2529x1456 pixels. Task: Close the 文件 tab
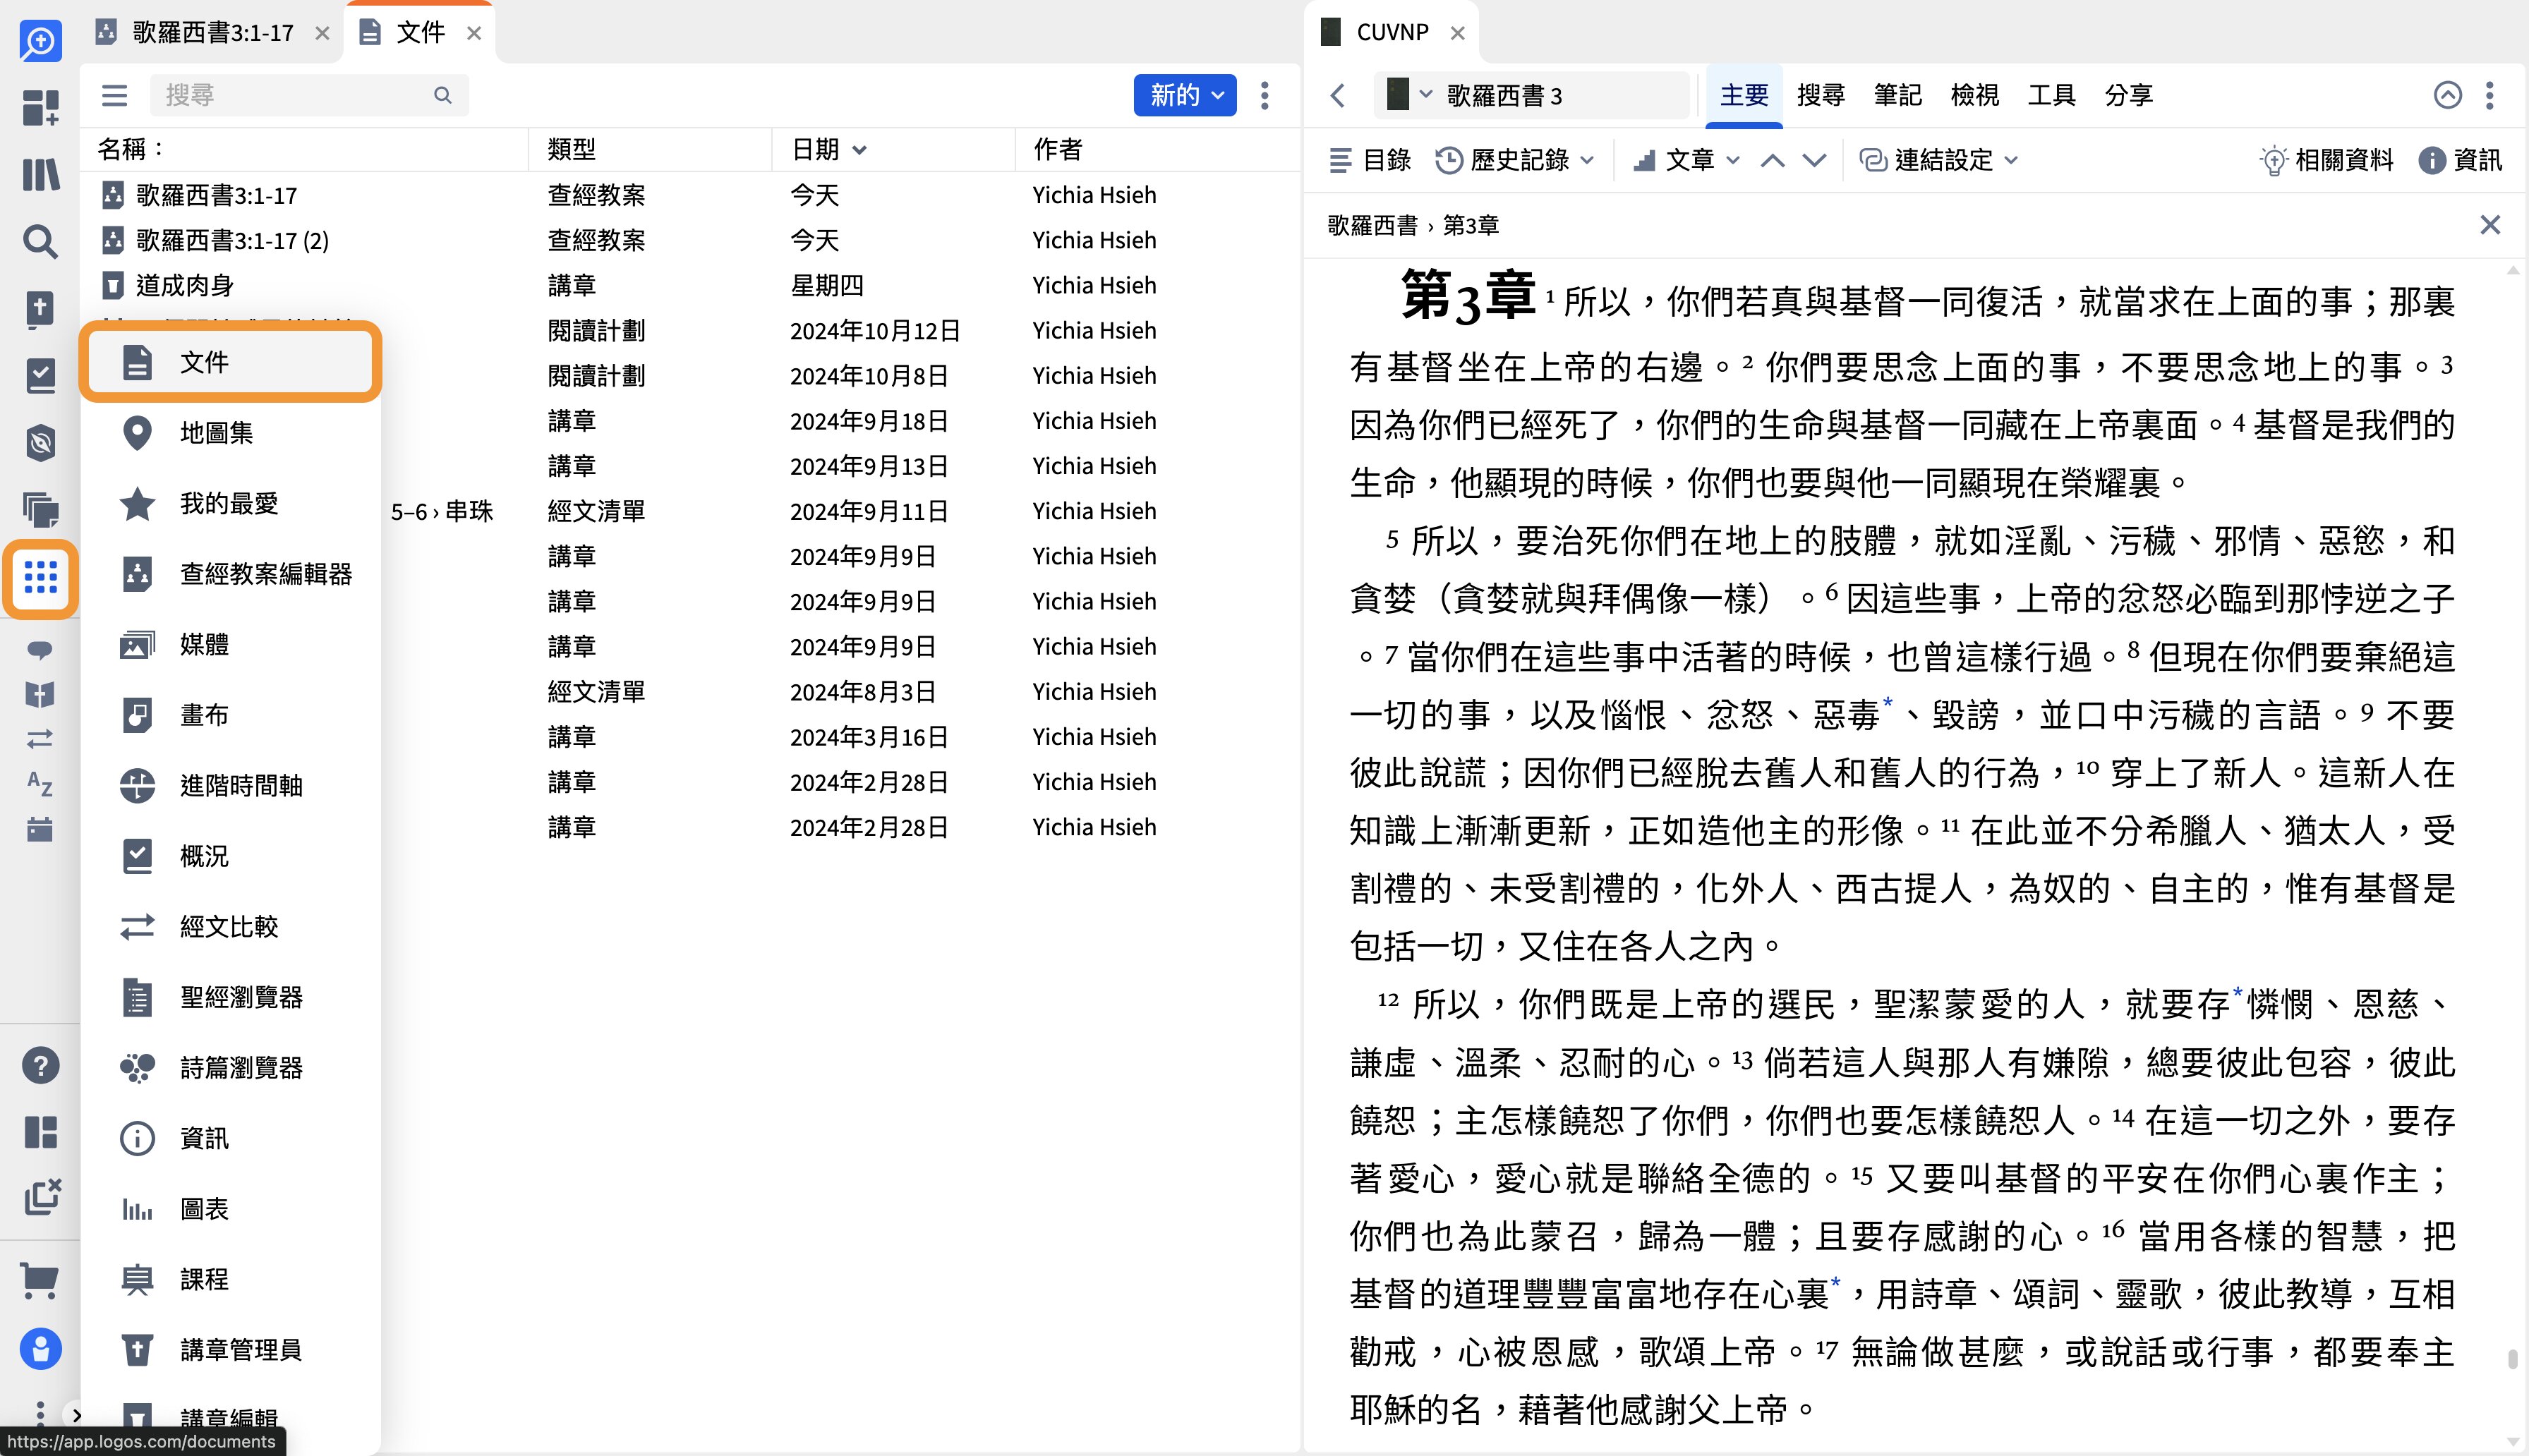474,33
